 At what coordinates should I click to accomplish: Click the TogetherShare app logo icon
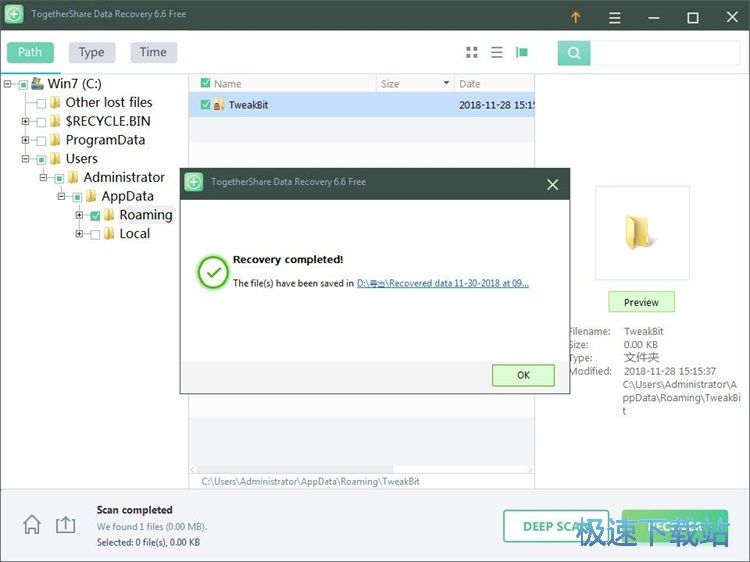click(14, 14)
